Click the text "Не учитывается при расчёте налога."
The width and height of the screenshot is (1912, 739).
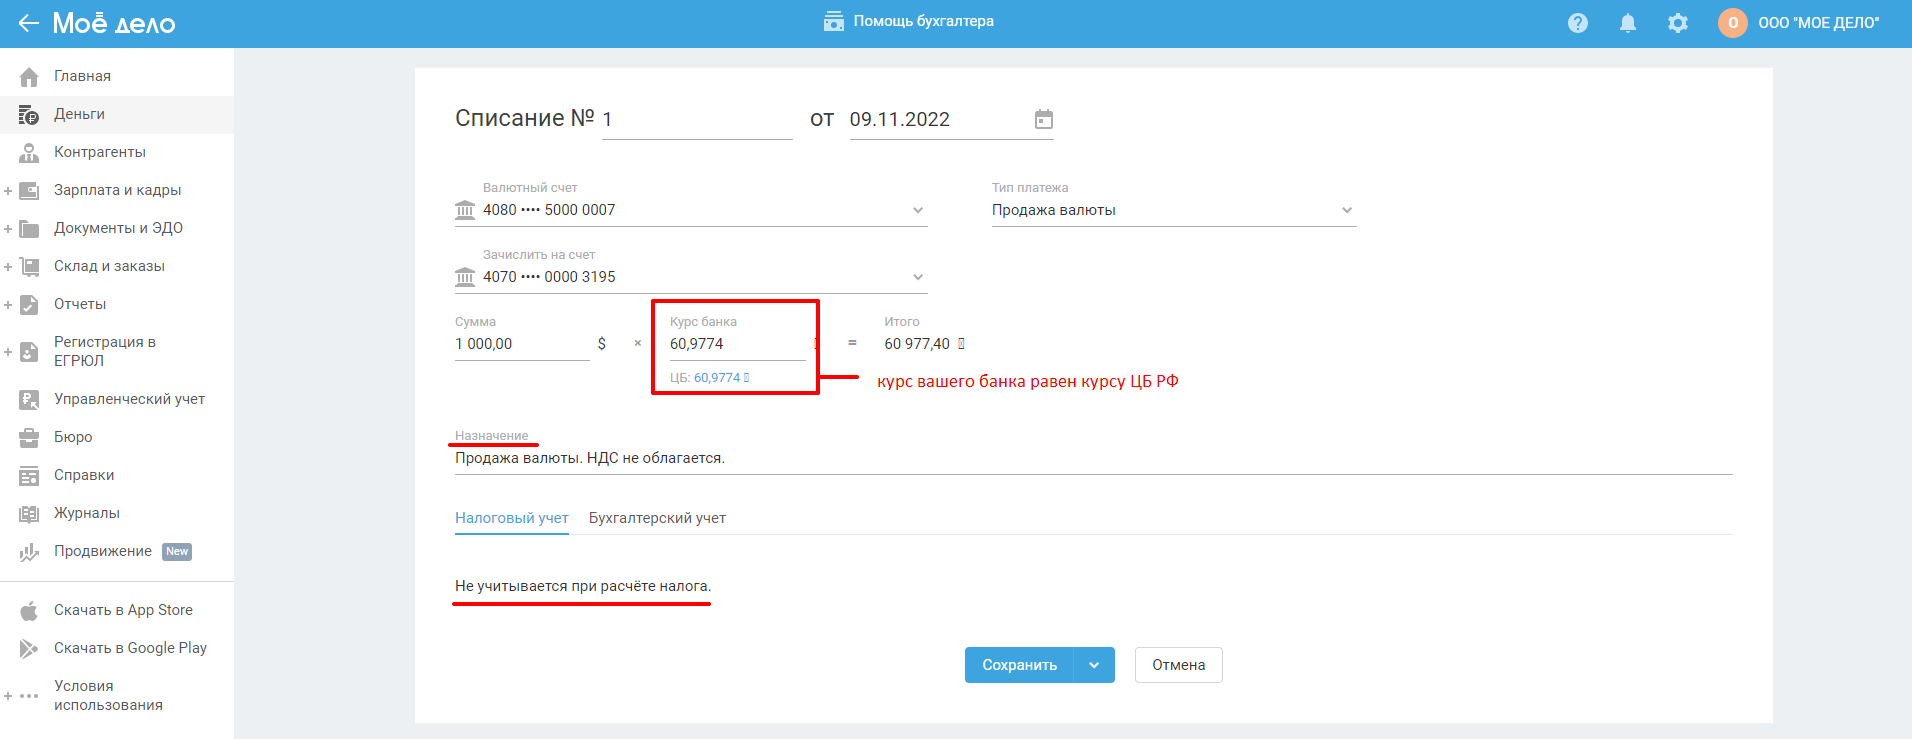click(x=583, y=586)
